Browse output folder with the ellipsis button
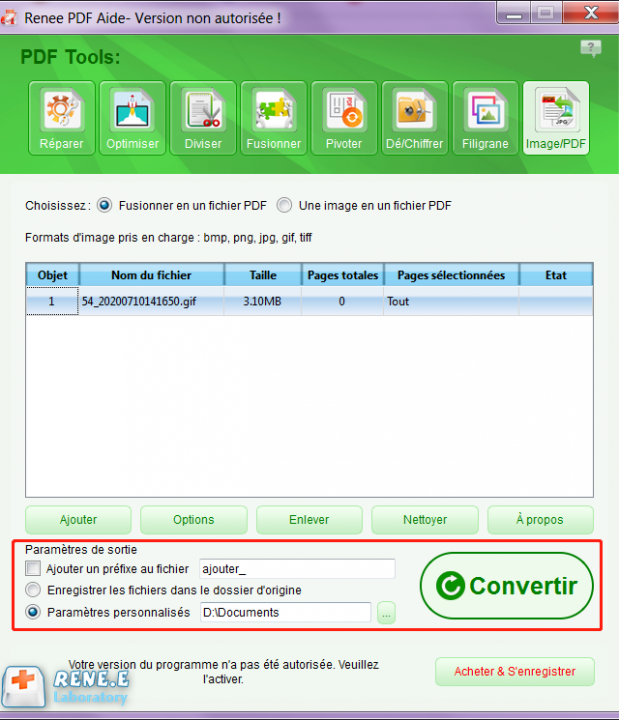This screenshot has height=720, width=619. tap(386, 613)
